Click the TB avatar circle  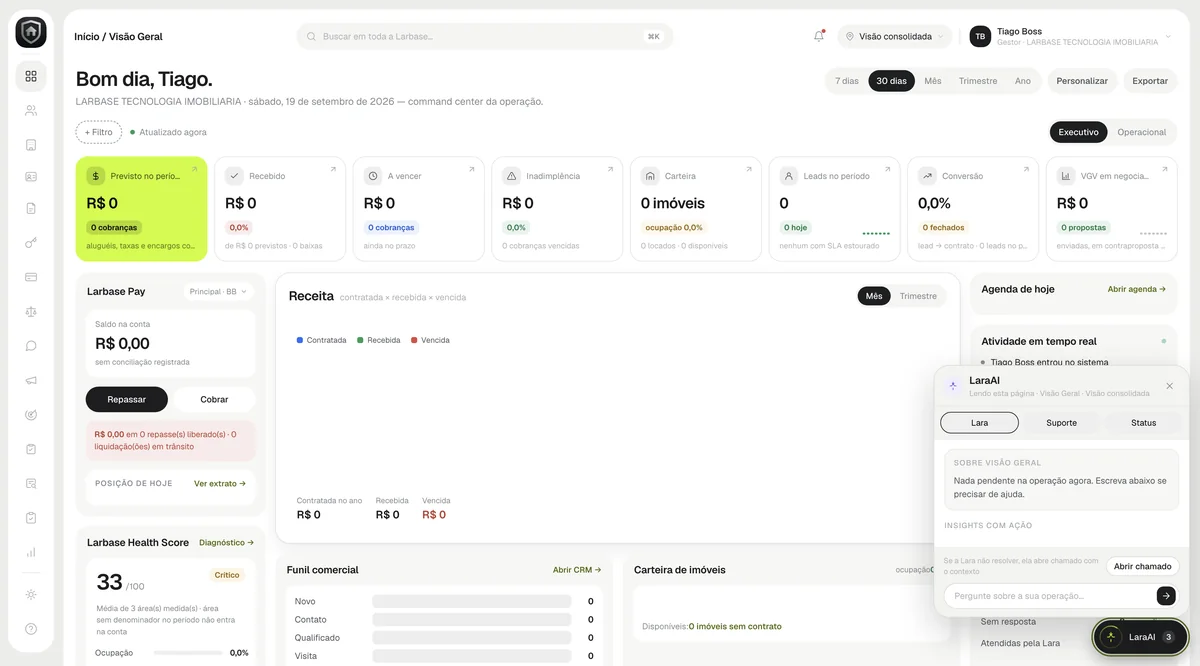tap(981, 36)
